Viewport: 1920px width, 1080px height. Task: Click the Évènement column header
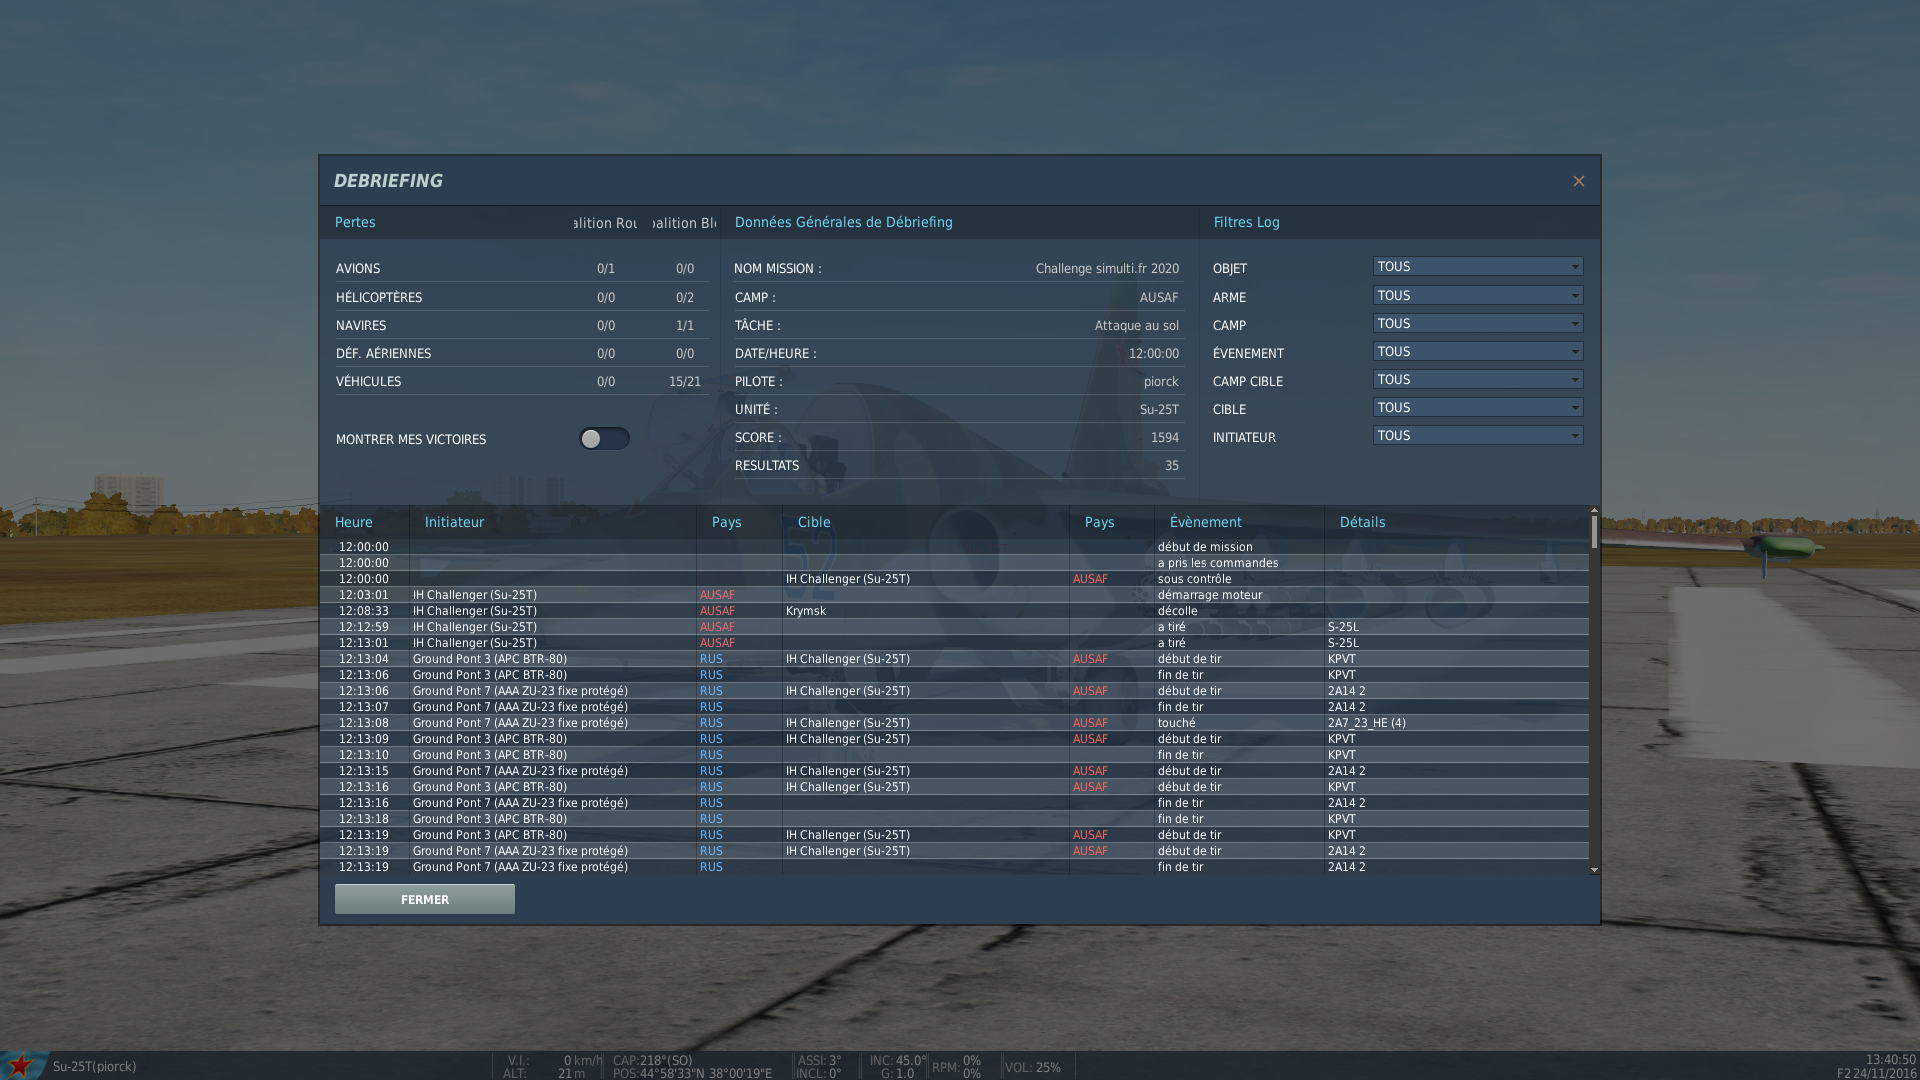click(1205, 522)
